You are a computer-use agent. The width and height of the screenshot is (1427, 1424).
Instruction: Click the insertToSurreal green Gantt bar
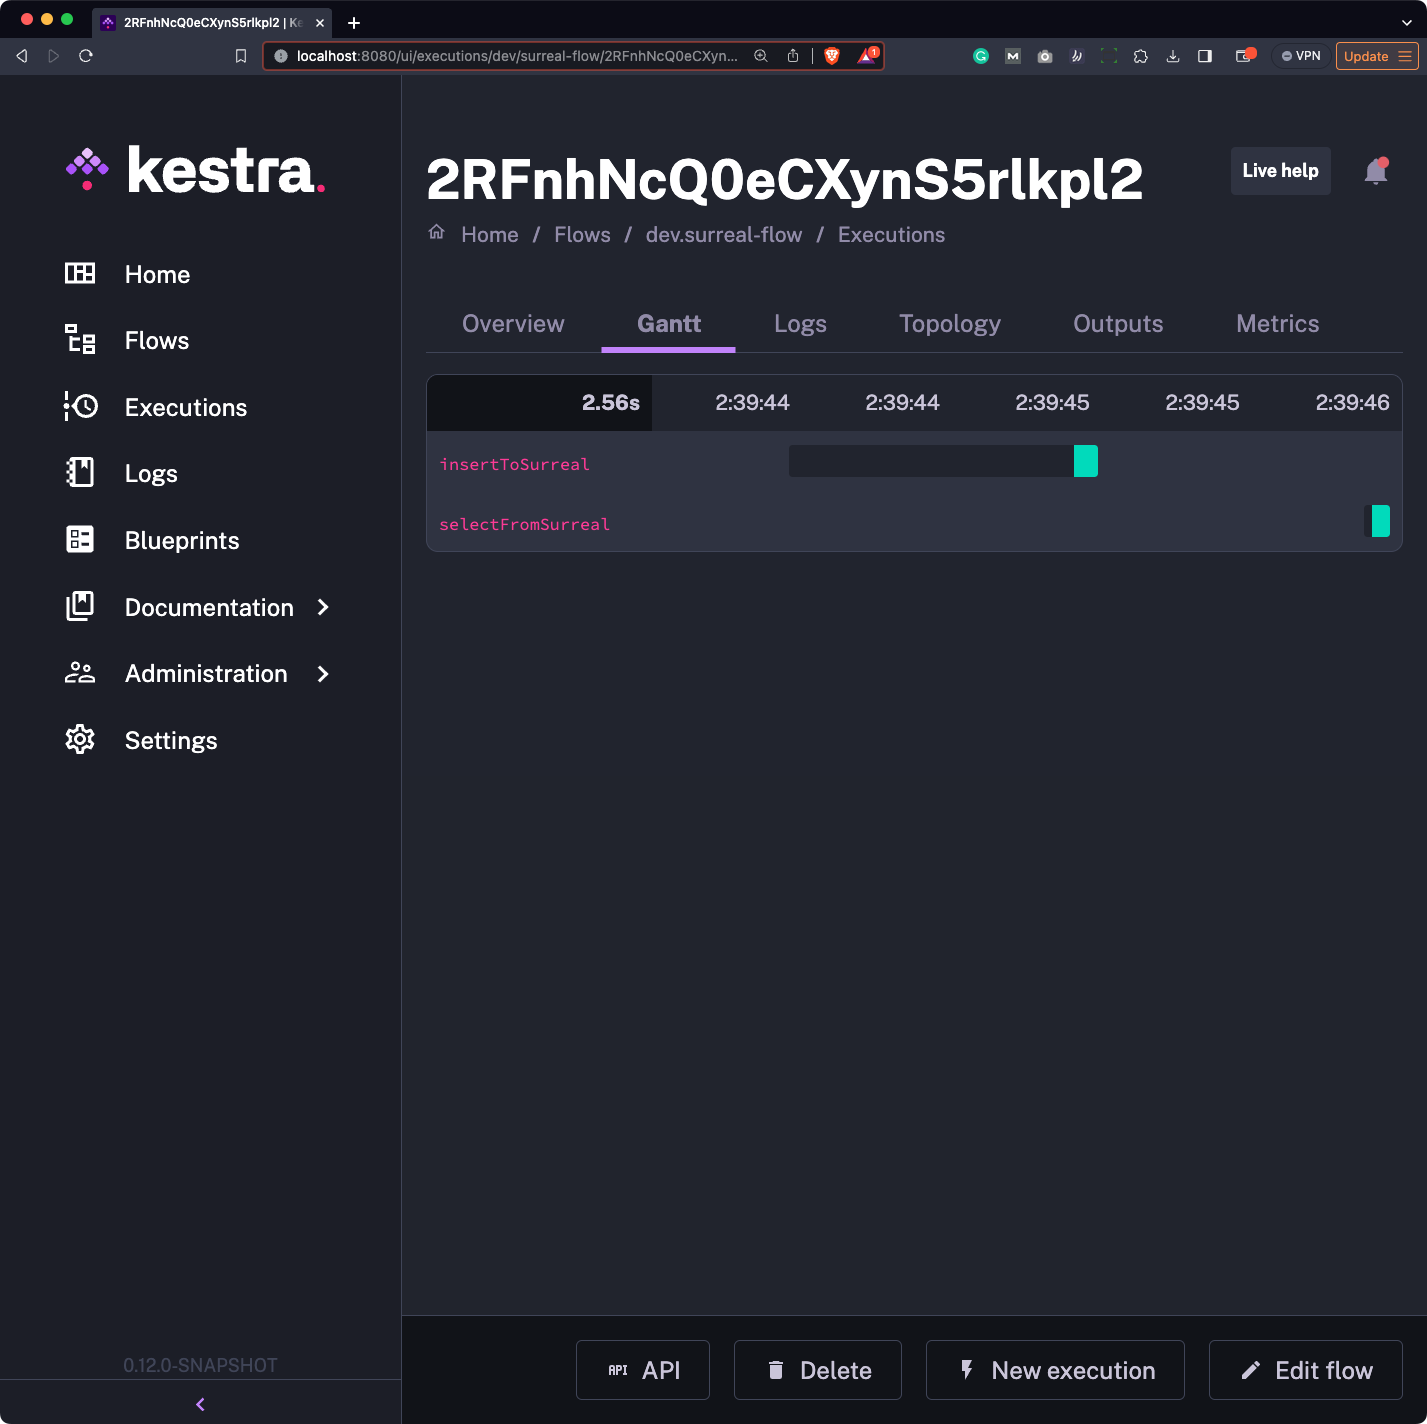[1085, 461]
